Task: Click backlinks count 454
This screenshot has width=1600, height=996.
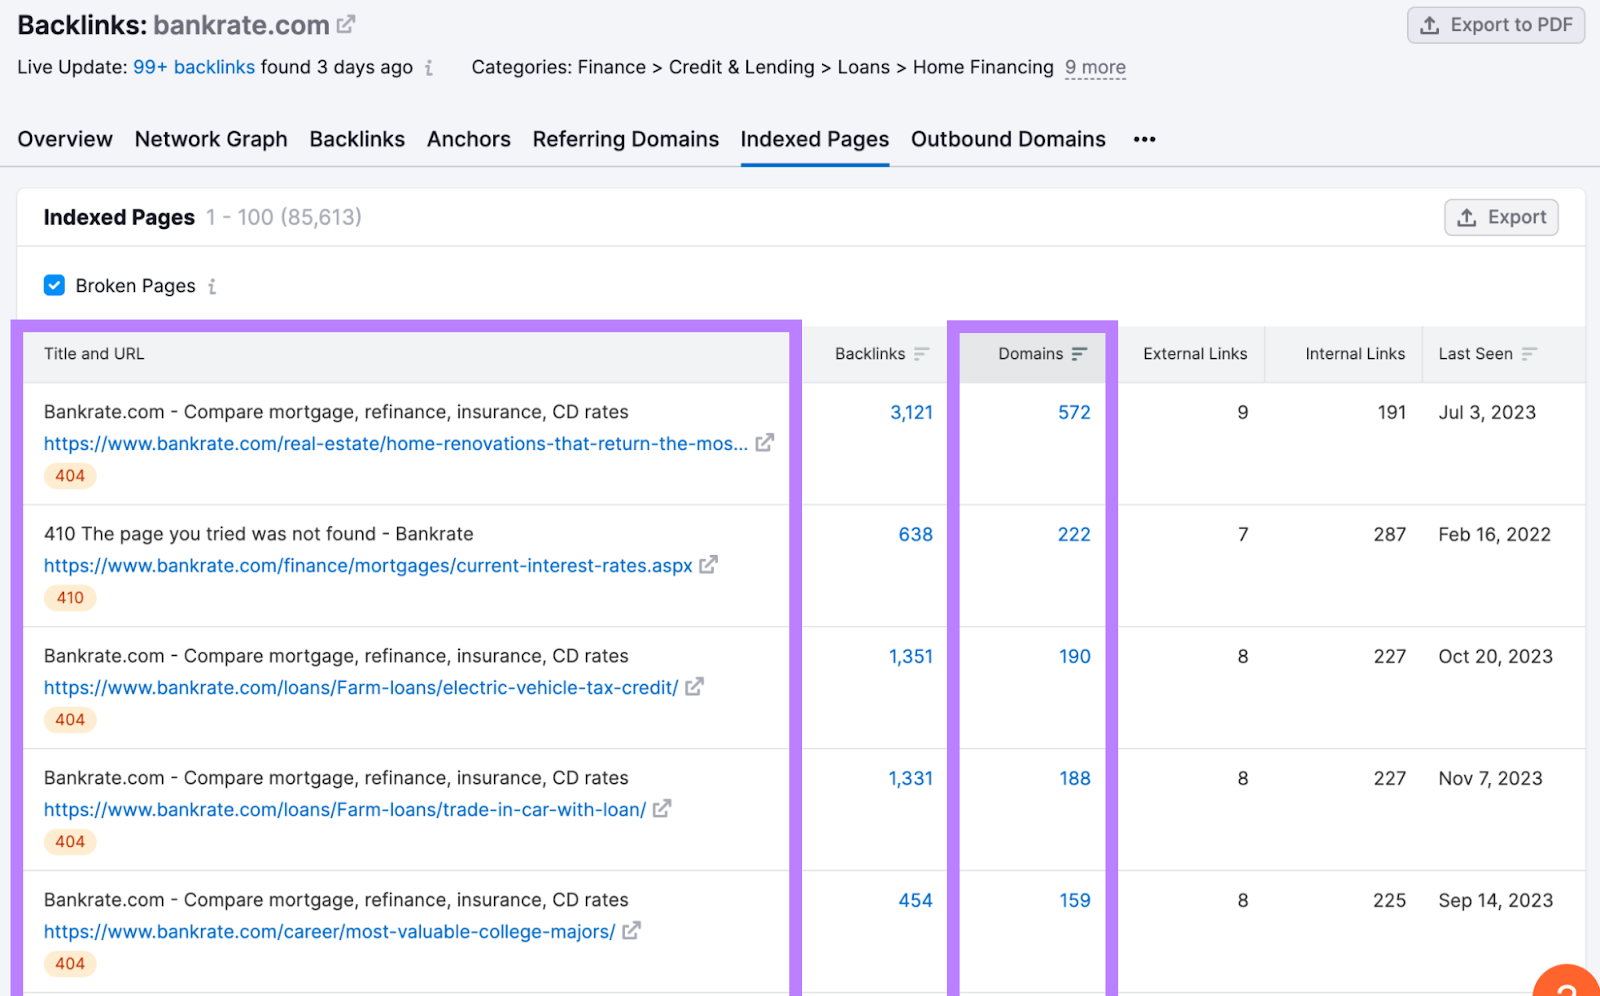Action: (x=915, y=900)
